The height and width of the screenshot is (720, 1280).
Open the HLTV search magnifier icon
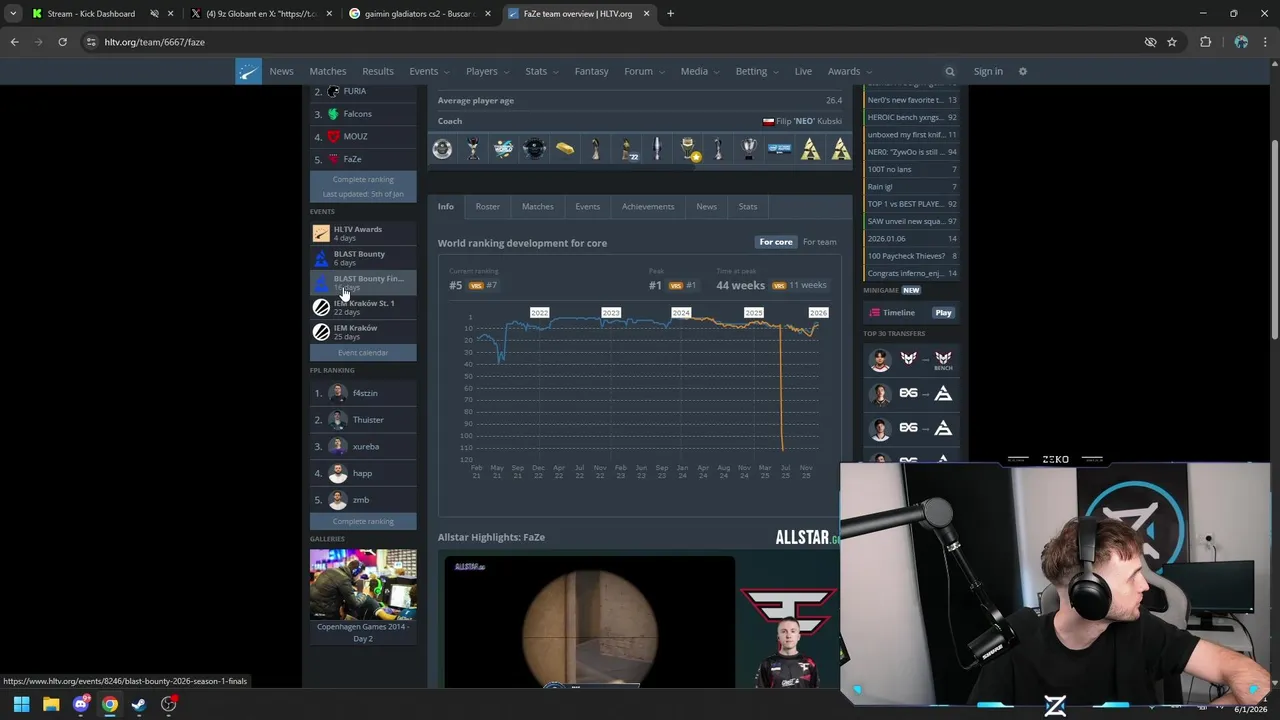point(950,71)
